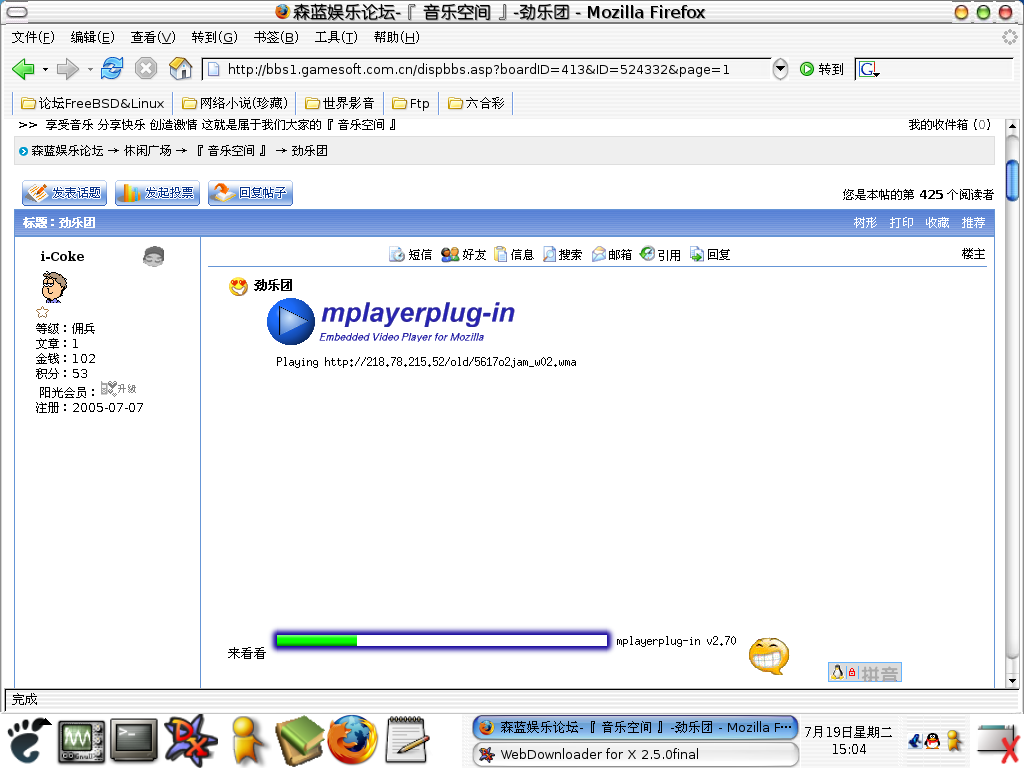The width and height of the screenshot is (1024, 768).
Task: Open the 编辑(E) menu
Action: point(92,37)
